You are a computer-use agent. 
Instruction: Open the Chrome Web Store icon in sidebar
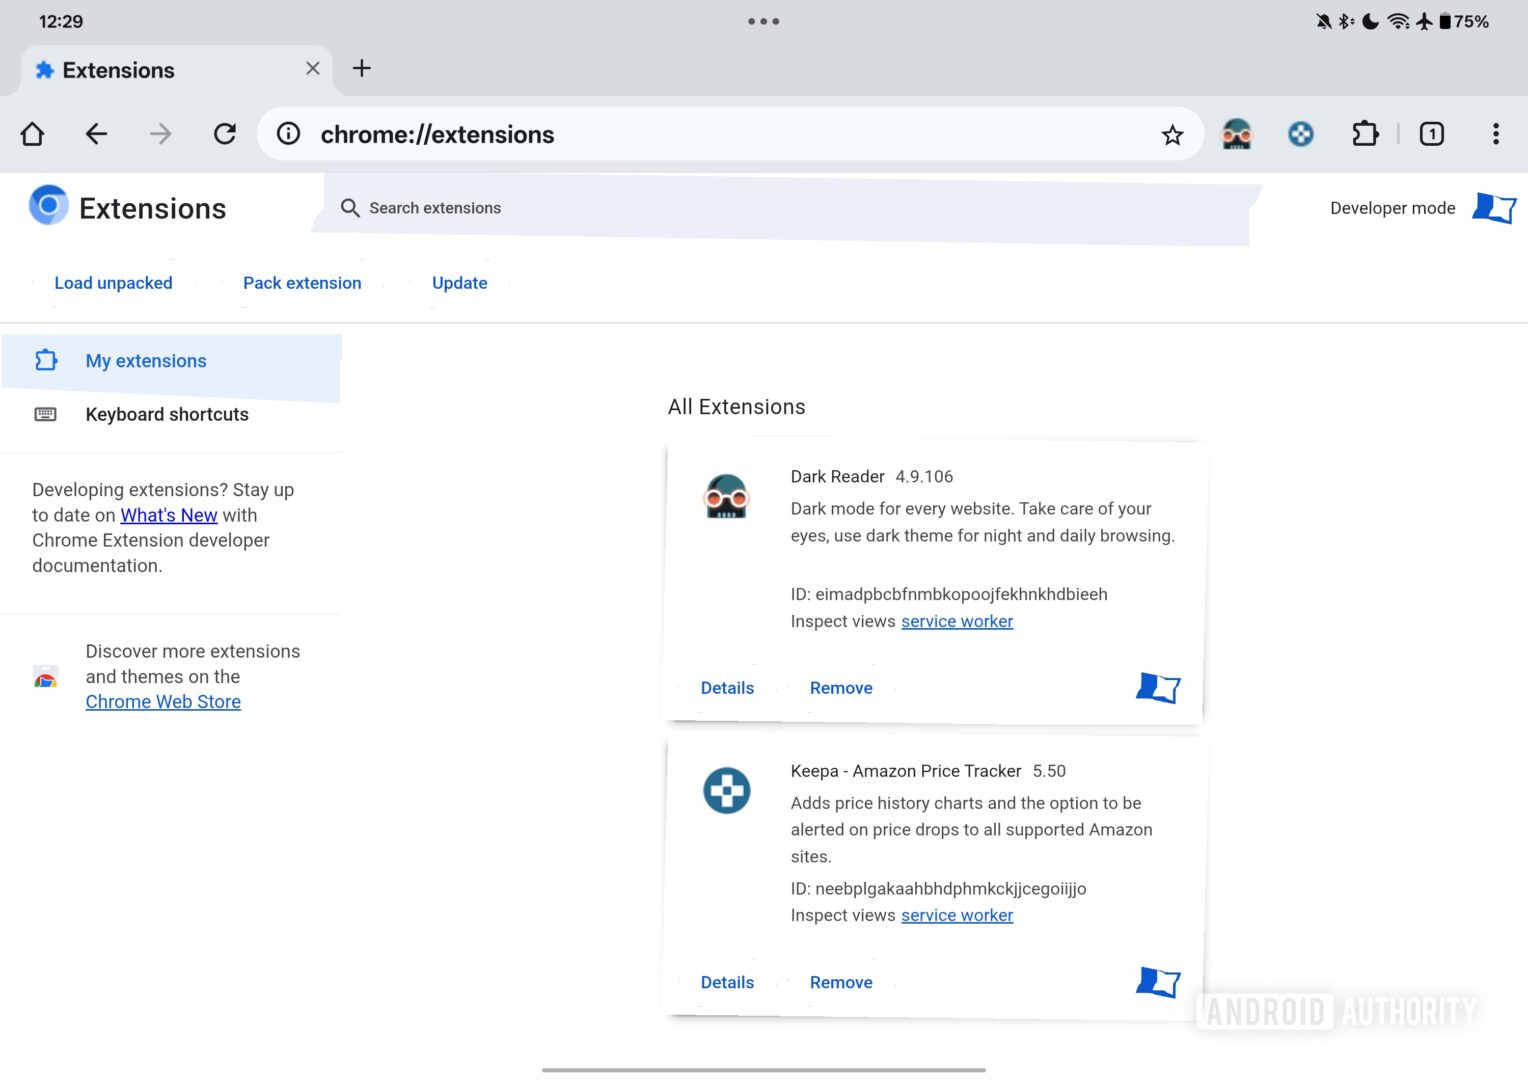point(45,675)
